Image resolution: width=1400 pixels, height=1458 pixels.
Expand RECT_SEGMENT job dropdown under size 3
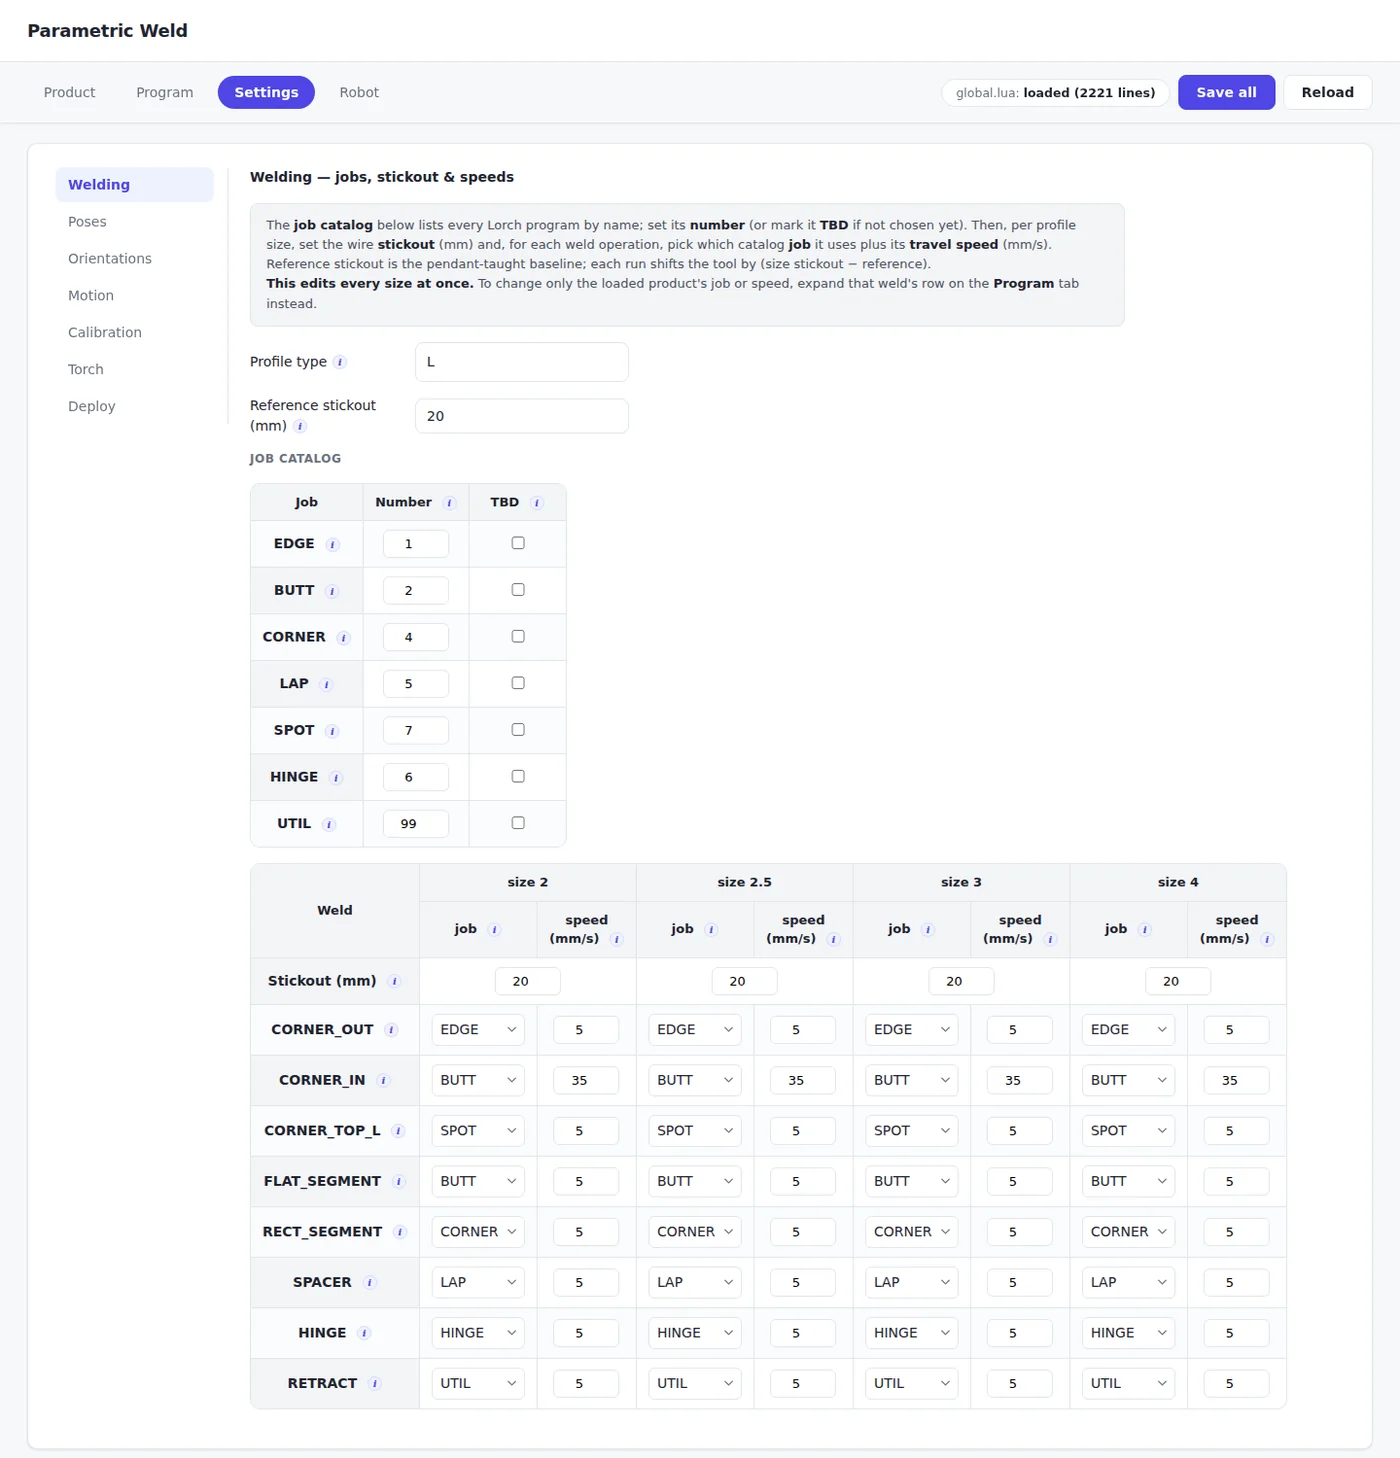click(911, 1232)
